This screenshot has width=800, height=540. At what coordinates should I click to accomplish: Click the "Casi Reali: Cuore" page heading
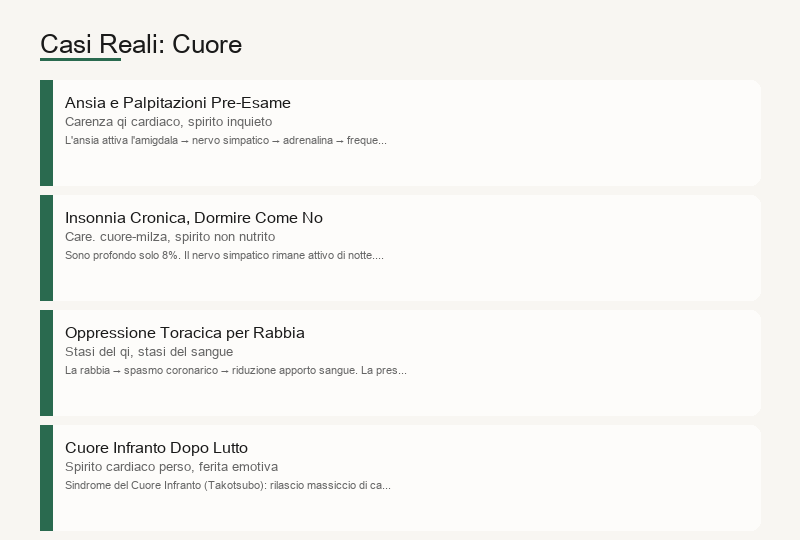coord(141,44)
